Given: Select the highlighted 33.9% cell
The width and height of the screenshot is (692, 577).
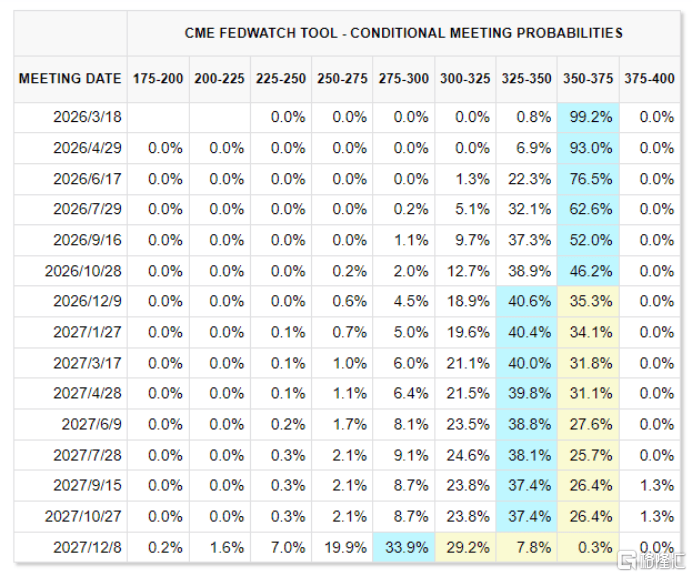Looking at the screenshot, I should coord(404,548).
